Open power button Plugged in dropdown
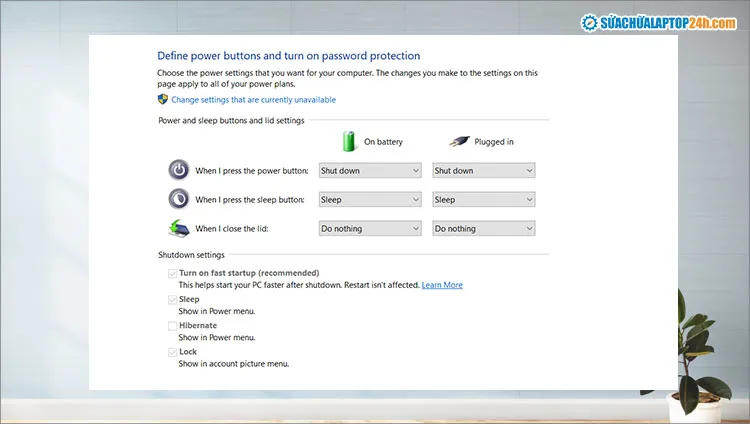The width and height of the screenshot is (750, 424). pyautogui.click(x=484, y=171)
